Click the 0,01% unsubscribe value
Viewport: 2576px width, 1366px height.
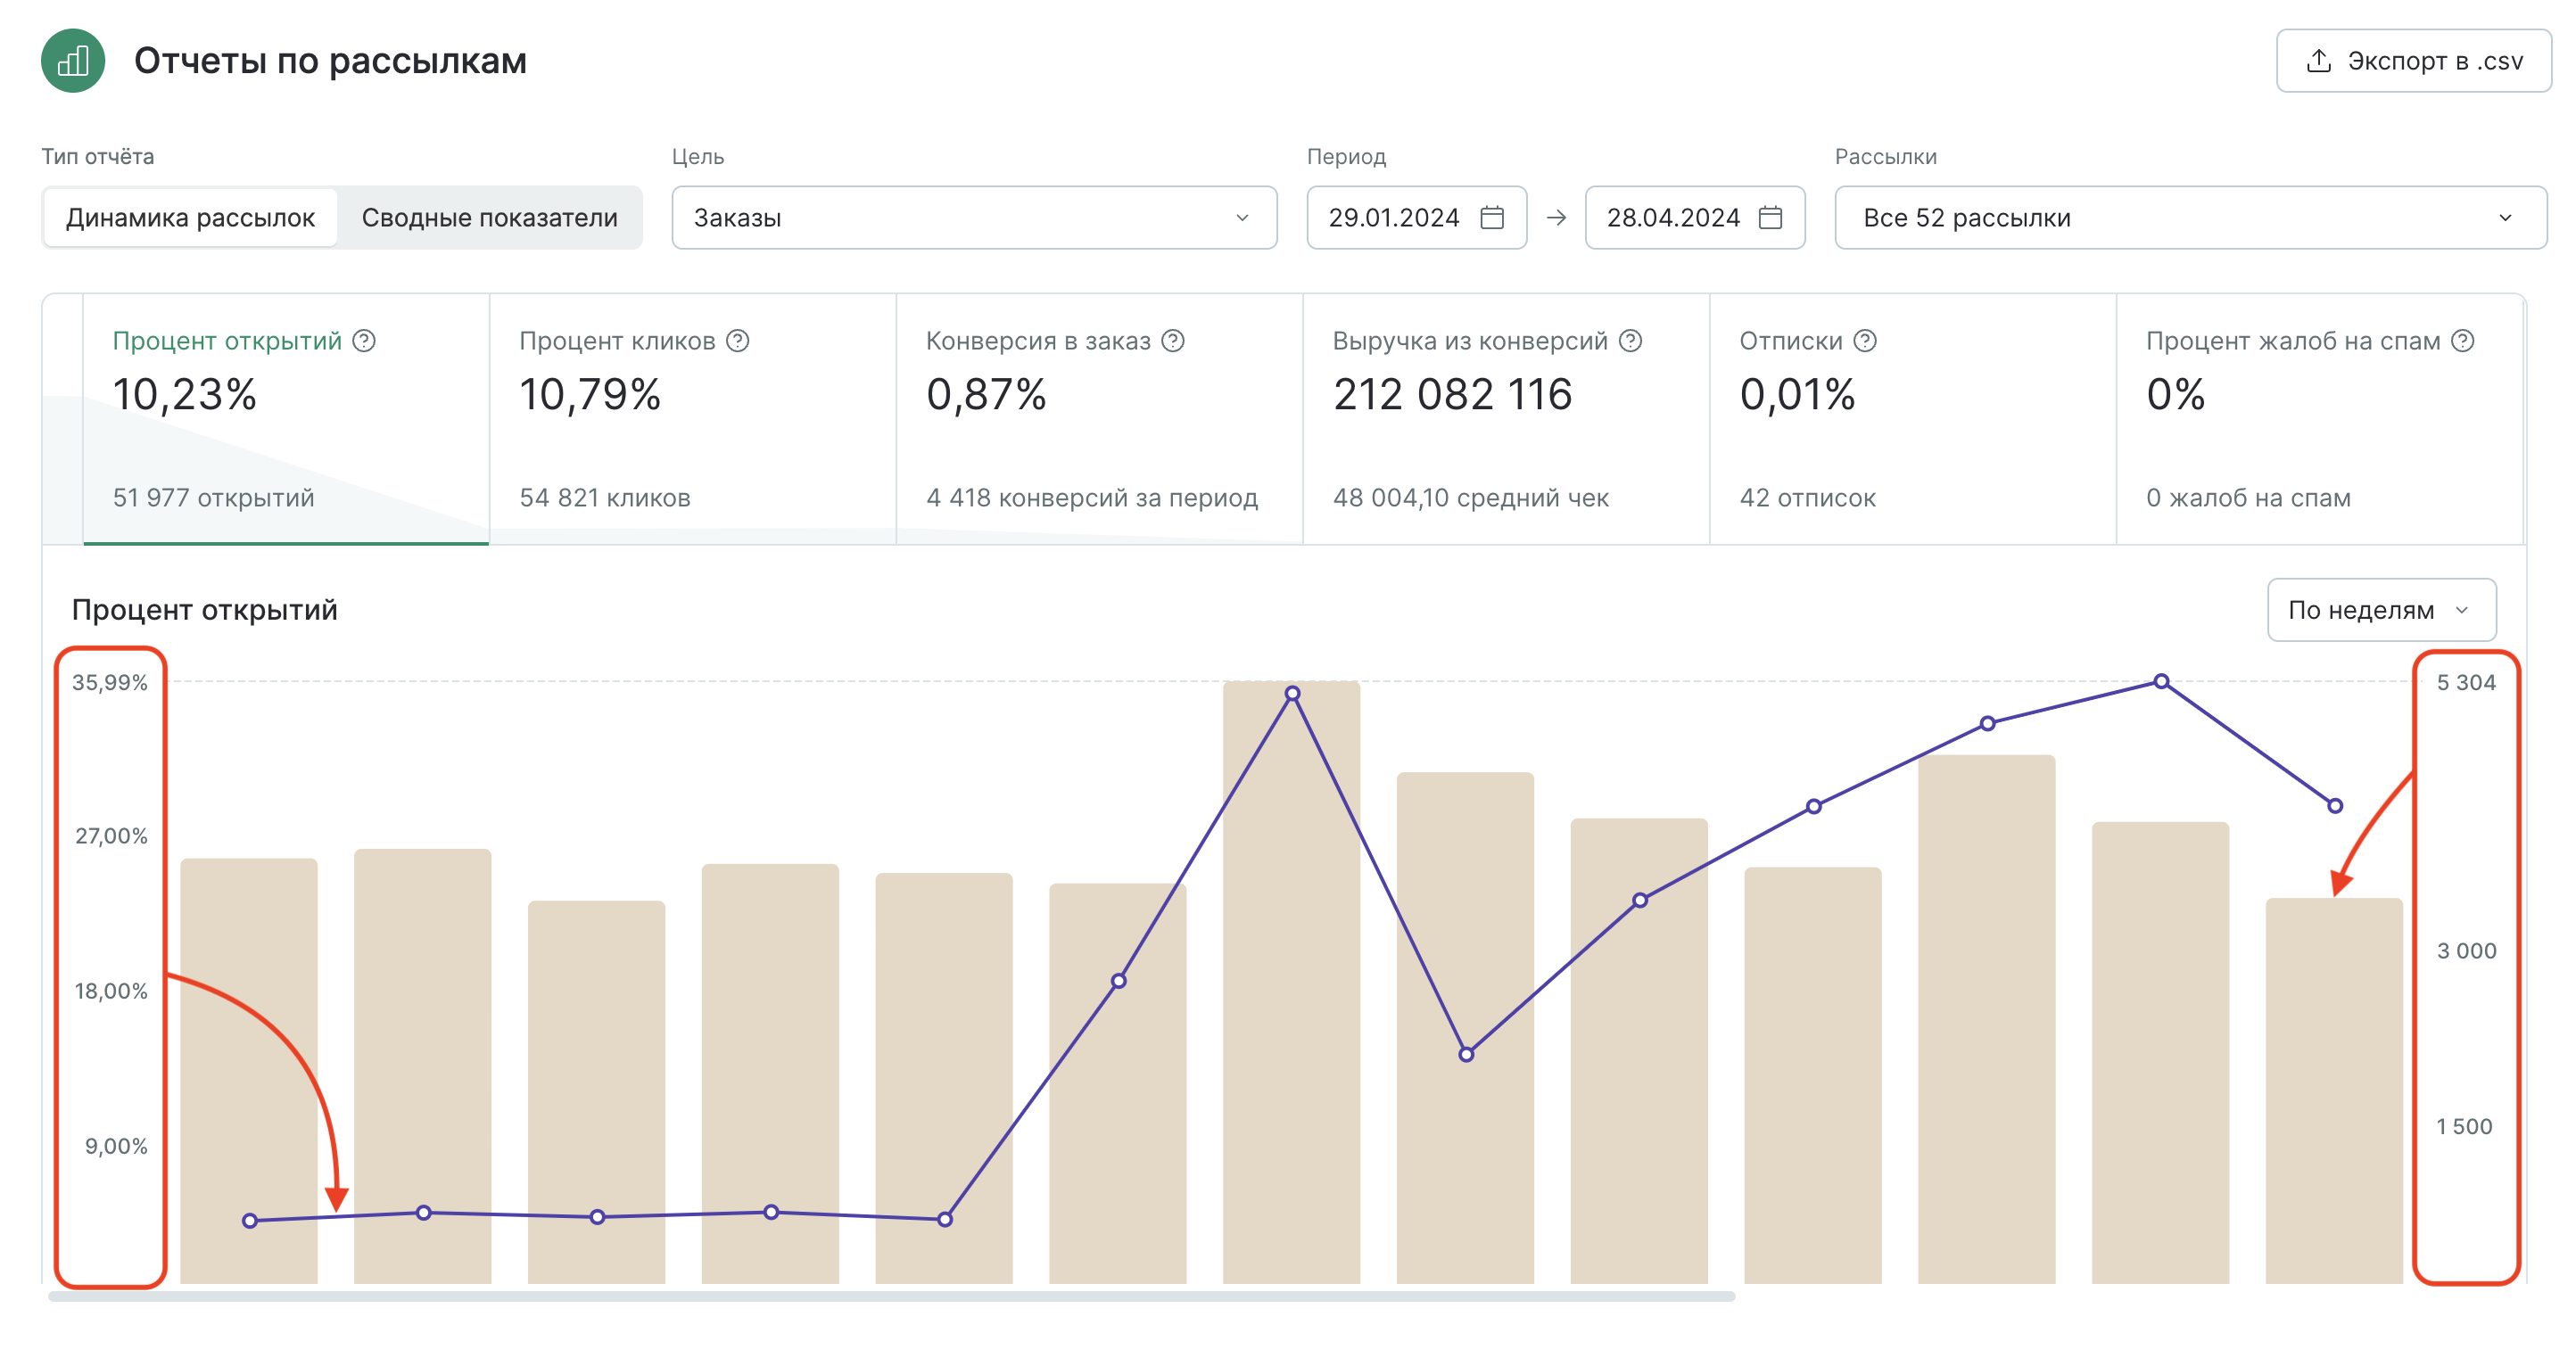click(1797, 394)
